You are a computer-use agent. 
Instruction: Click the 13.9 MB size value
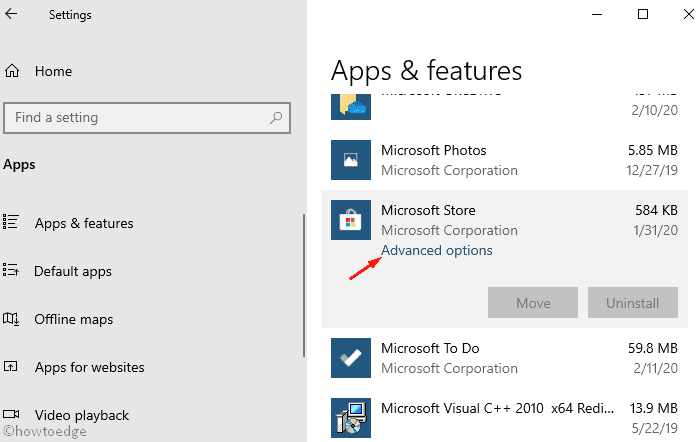653,408
